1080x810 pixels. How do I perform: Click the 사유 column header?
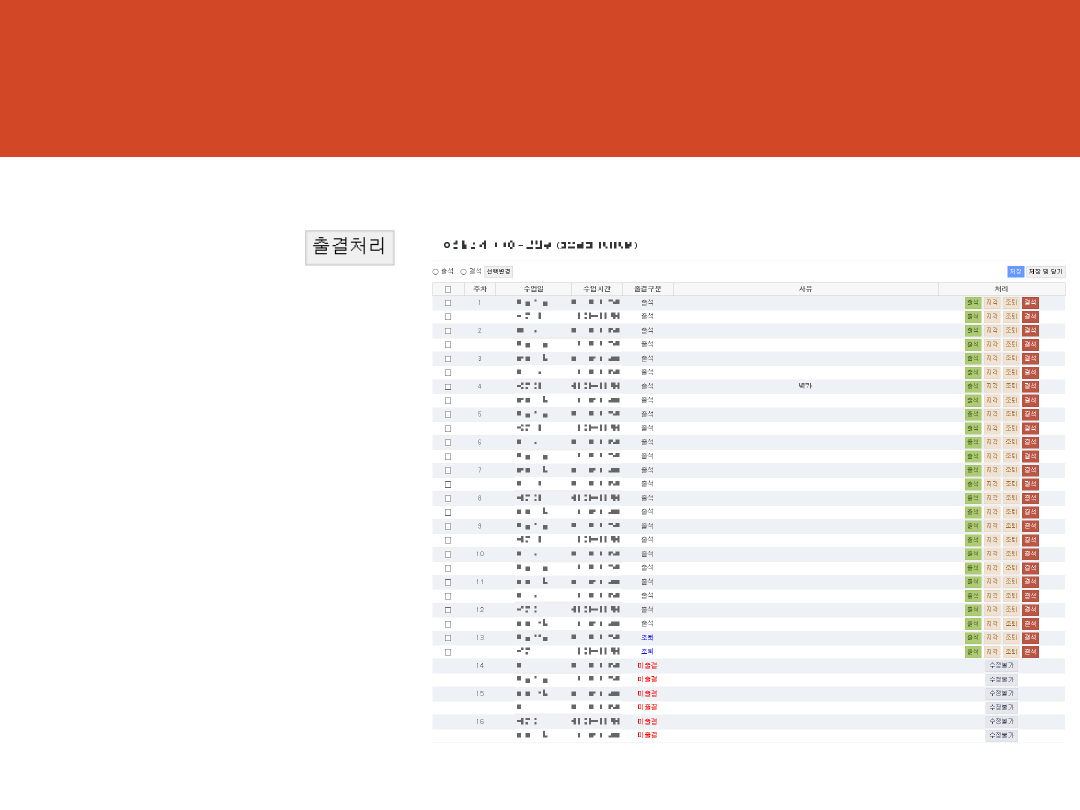pos(805,289)
